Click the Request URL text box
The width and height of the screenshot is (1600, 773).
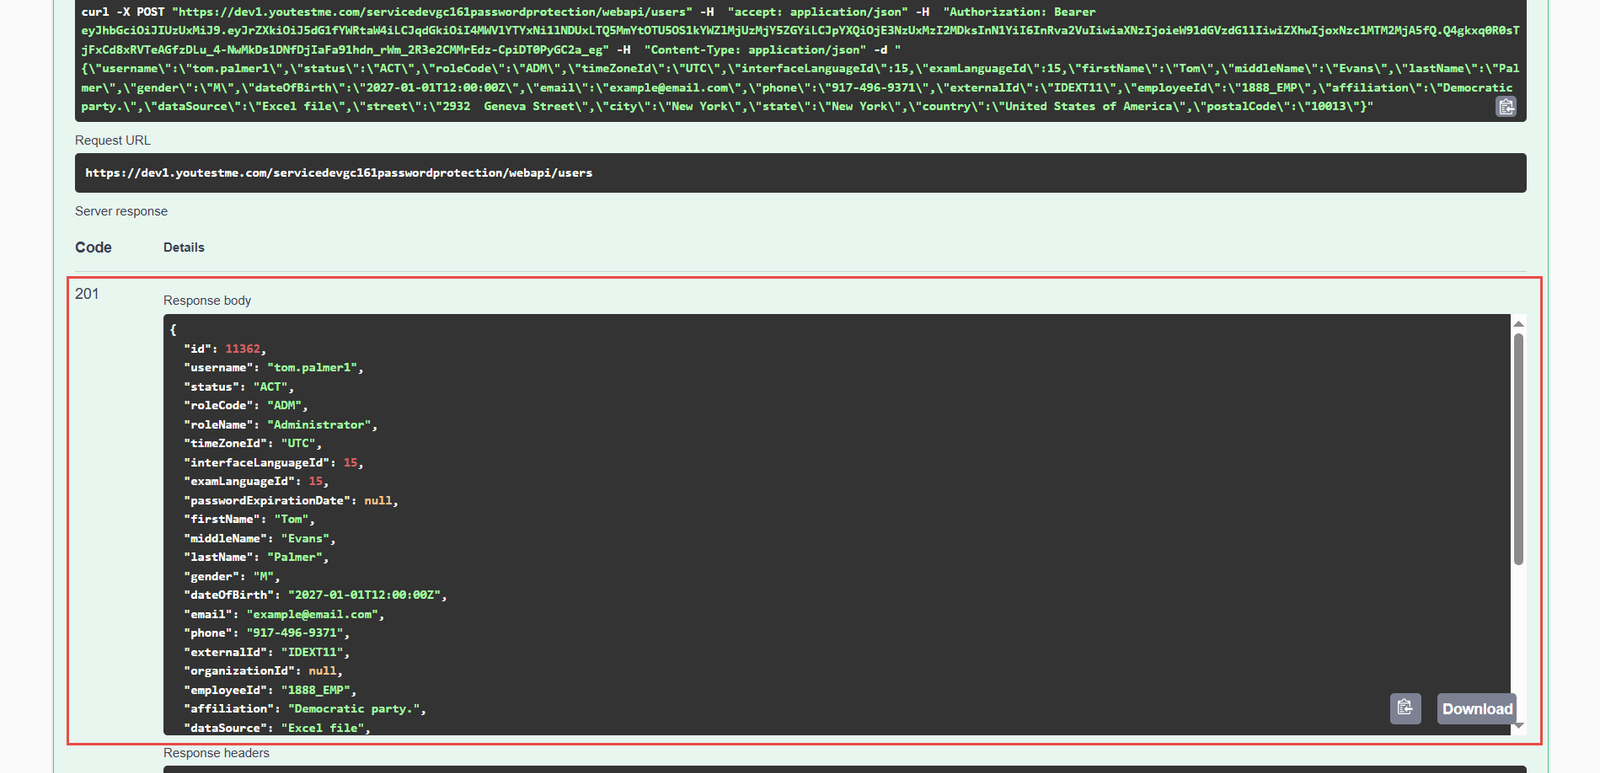coord(800,173)
